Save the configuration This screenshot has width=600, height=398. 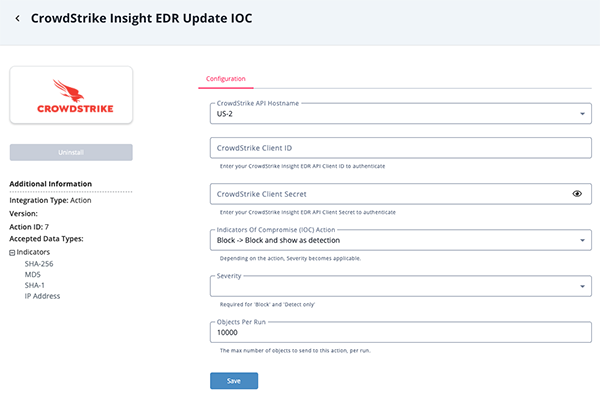tap(234, 381)
